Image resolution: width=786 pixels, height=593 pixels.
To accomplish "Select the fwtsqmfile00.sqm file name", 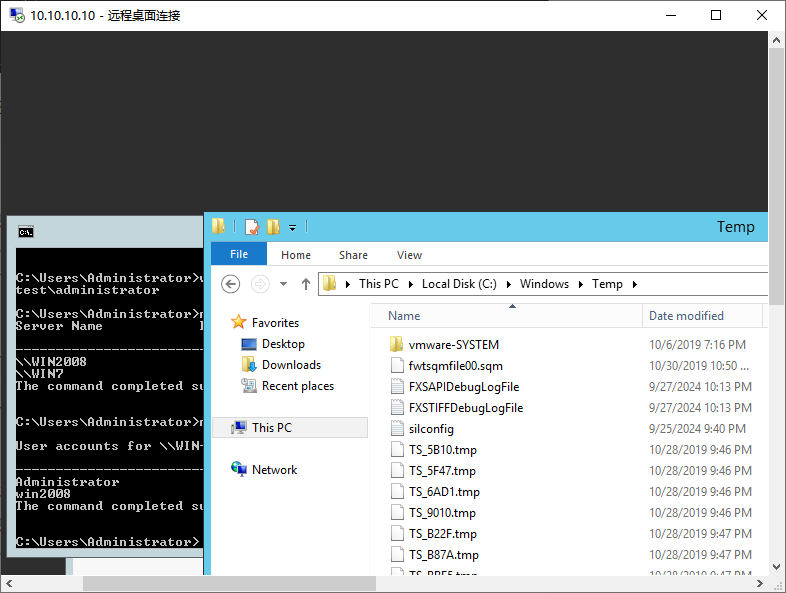I will [456, 366].
